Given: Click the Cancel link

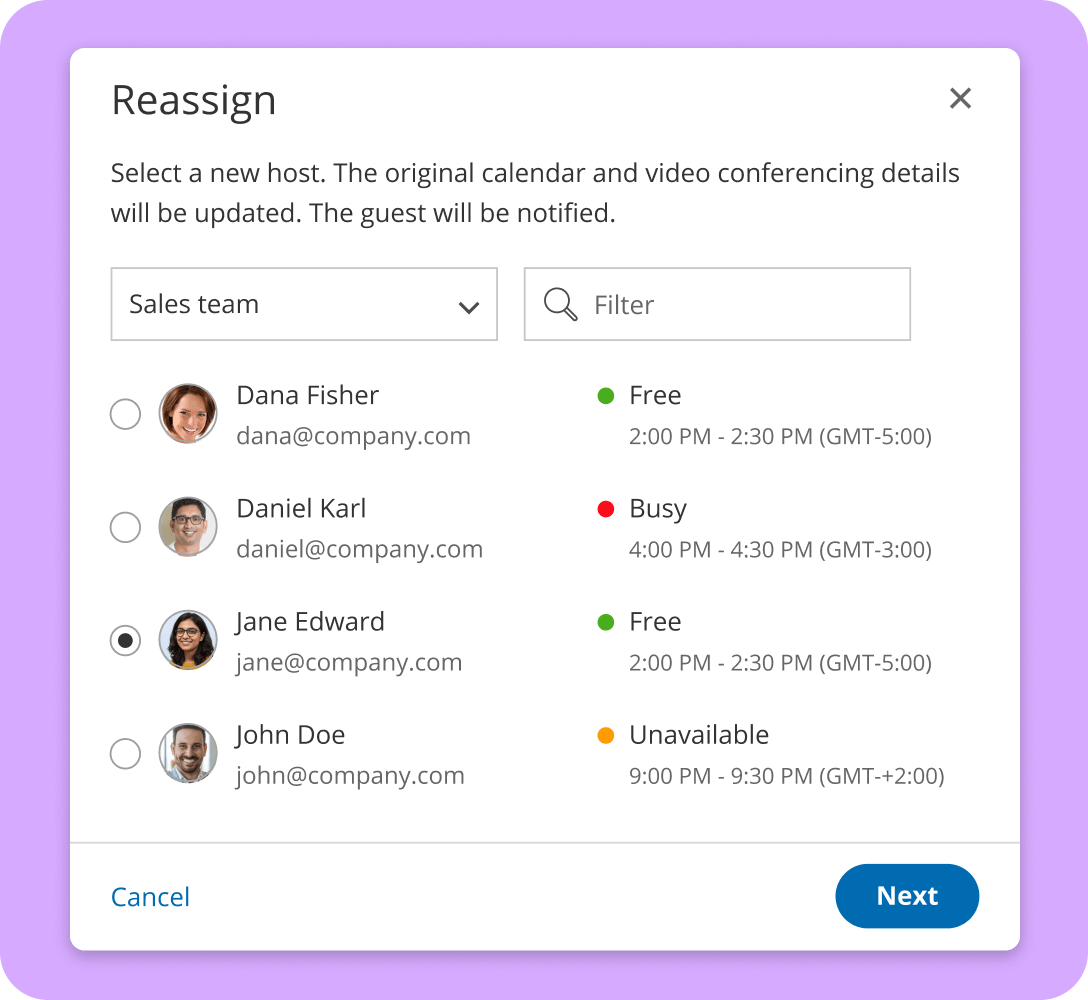Looking at the screenshot, I should pos(150,897).
